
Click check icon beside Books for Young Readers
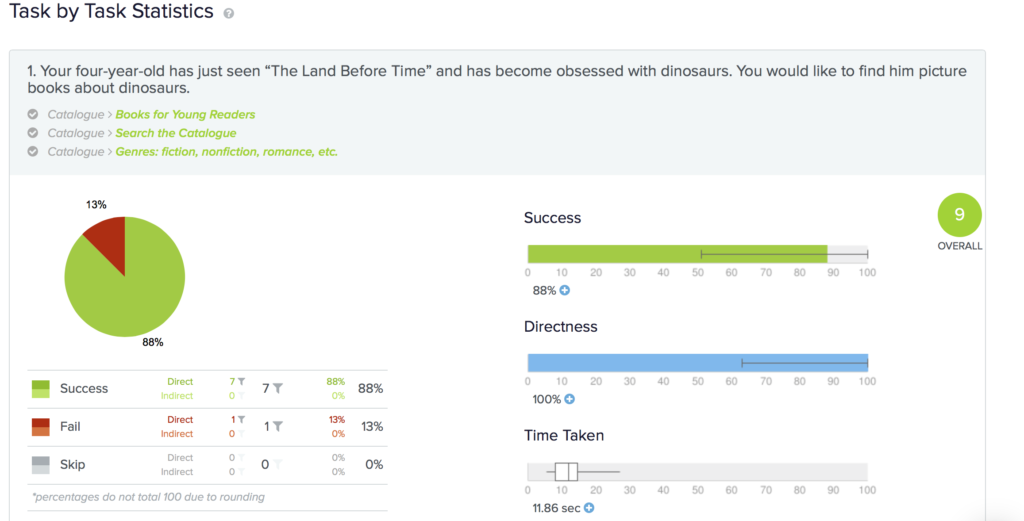33,114
